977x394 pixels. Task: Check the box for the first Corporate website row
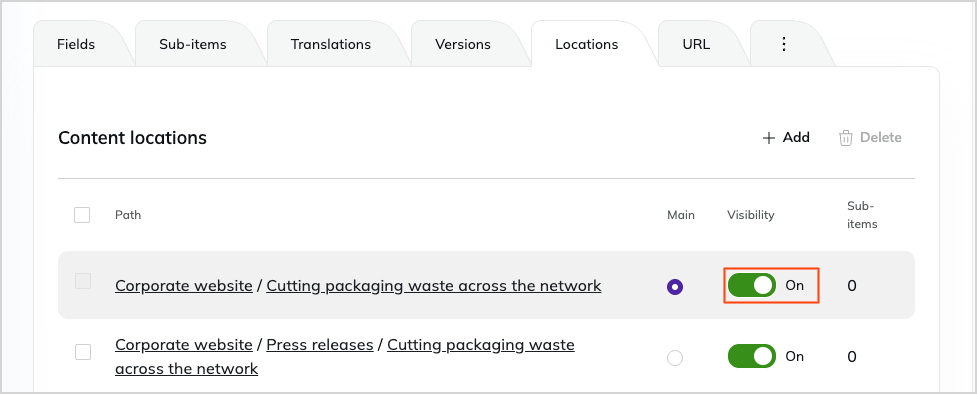tap(83, 281)
